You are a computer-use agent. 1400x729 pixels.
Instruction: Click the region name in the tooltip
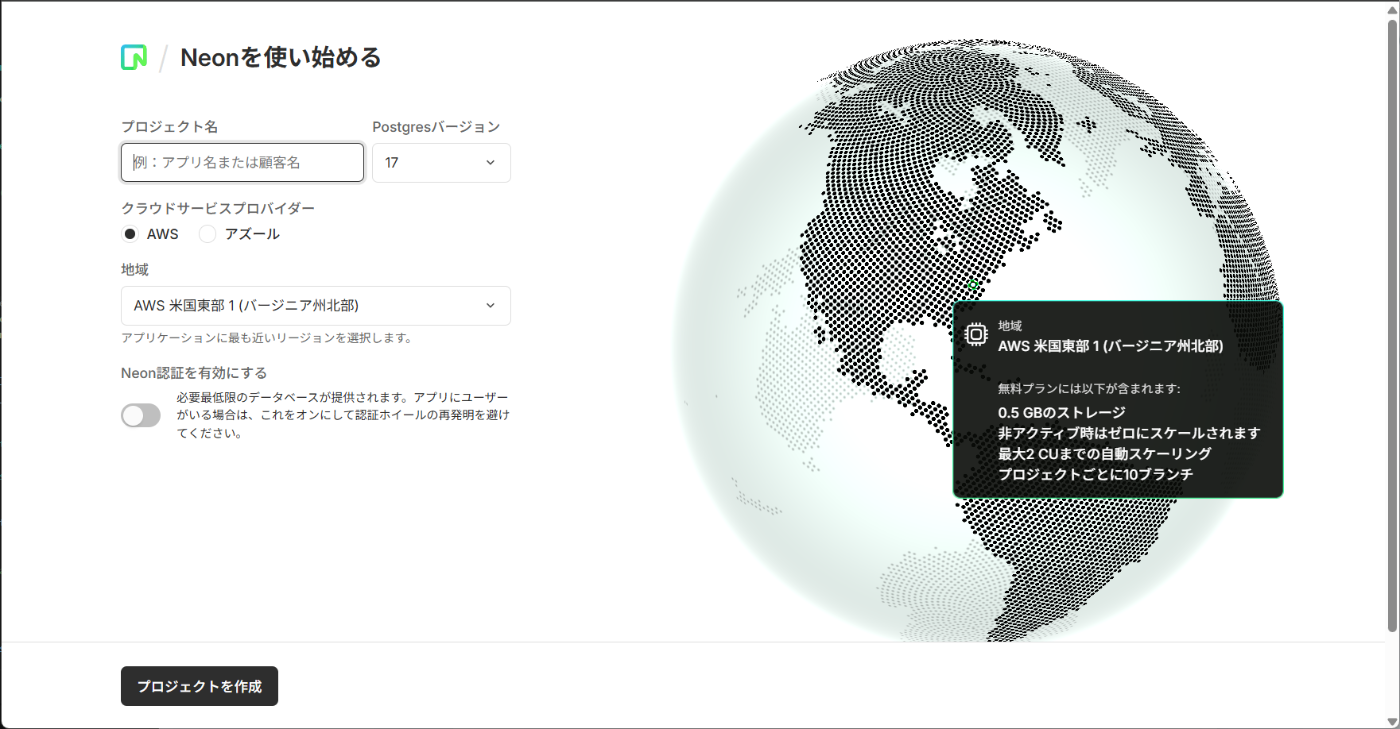coord(1111,346)
